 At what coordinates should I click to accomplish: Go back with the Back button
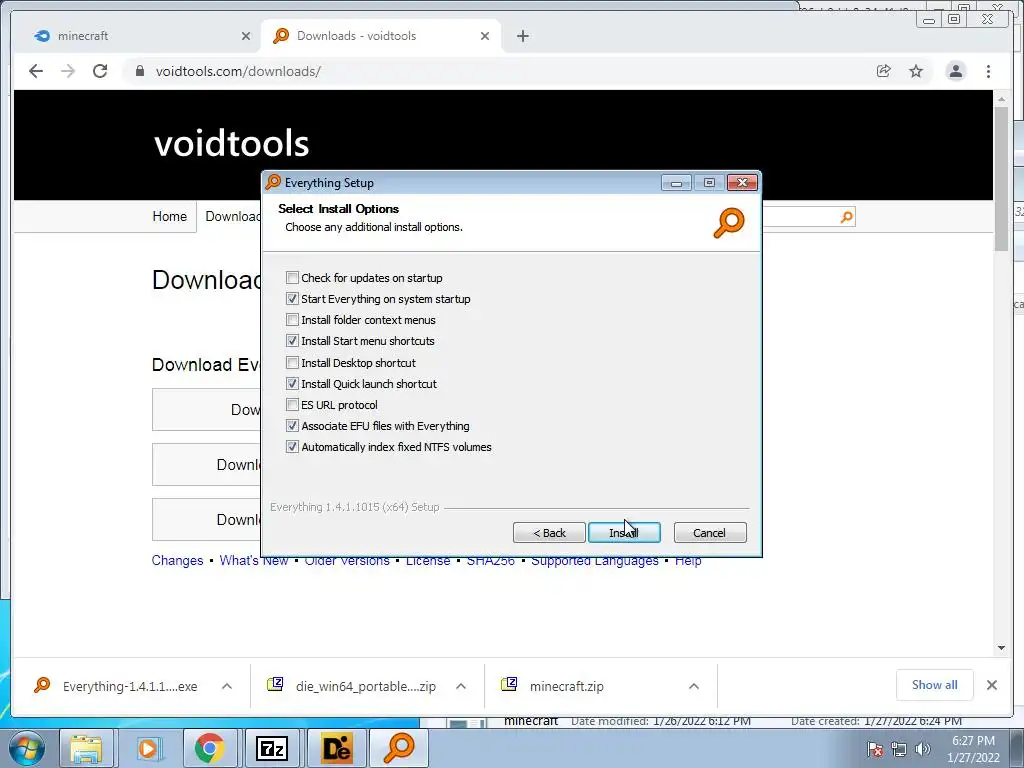(549, 533)
